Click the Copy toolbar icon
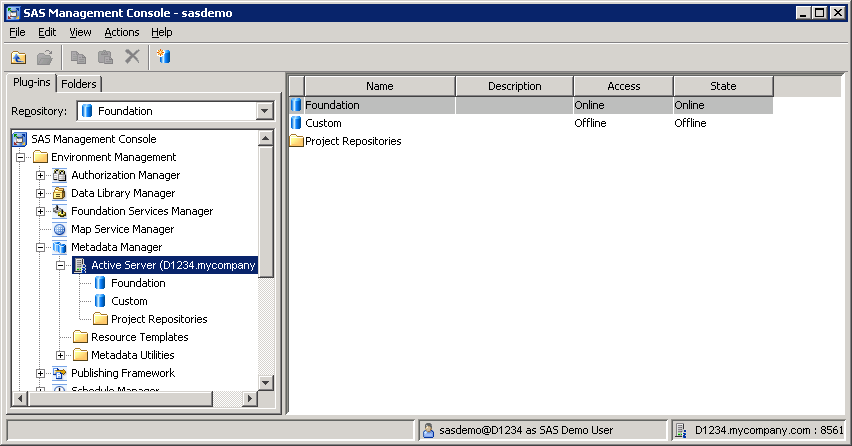The width and height of the screenshot is (852, 446). [x=78, y=57]
